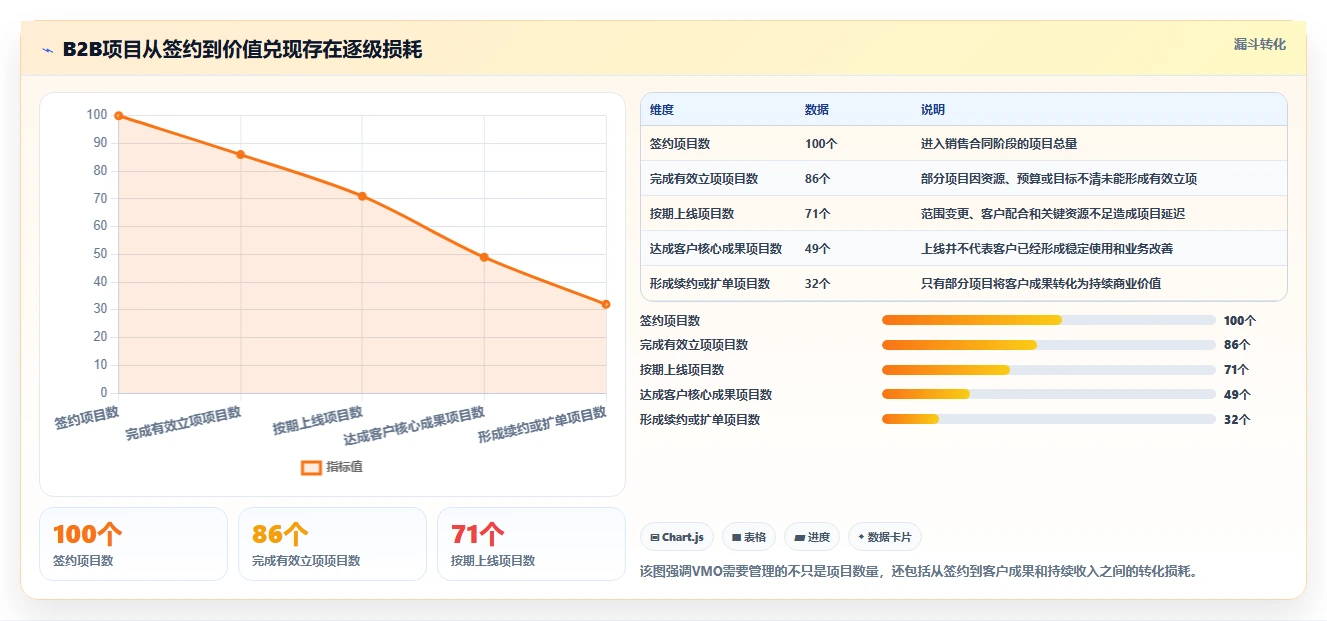
Task: Click the 数据卡片 chip
Action: (884, 537)
